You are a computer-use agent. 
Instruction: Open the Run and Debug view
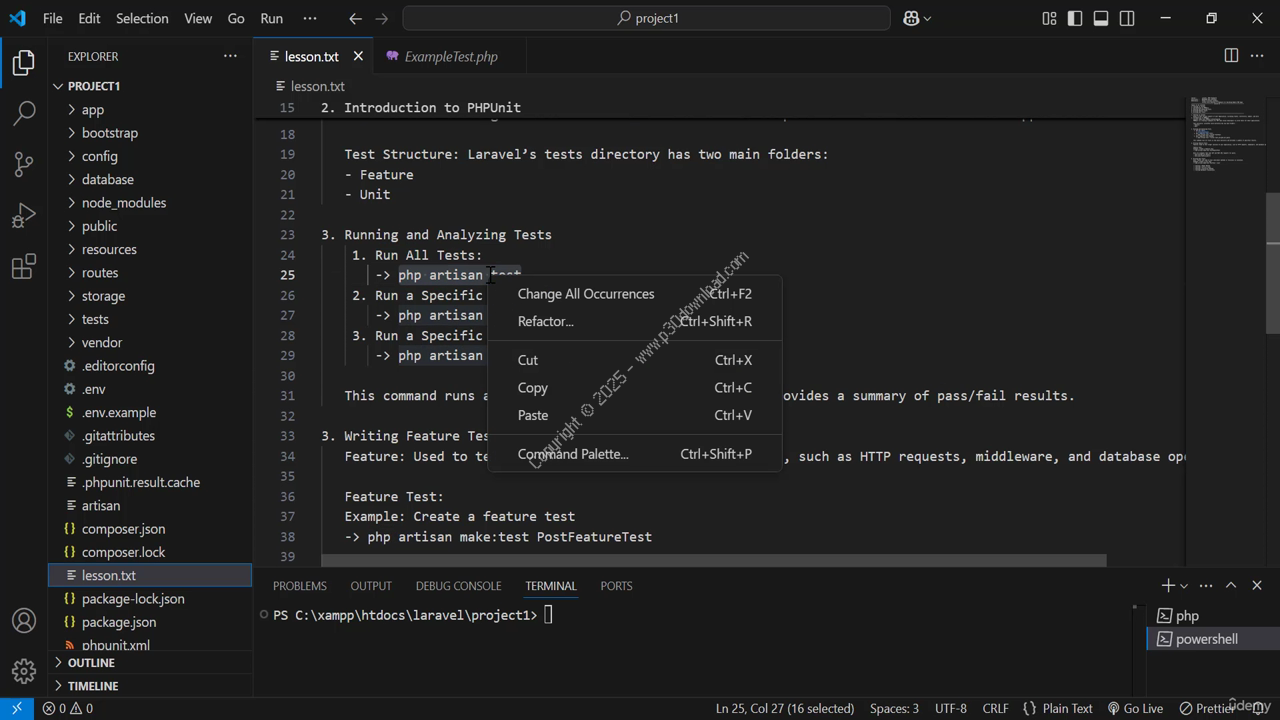coord(24,215)
